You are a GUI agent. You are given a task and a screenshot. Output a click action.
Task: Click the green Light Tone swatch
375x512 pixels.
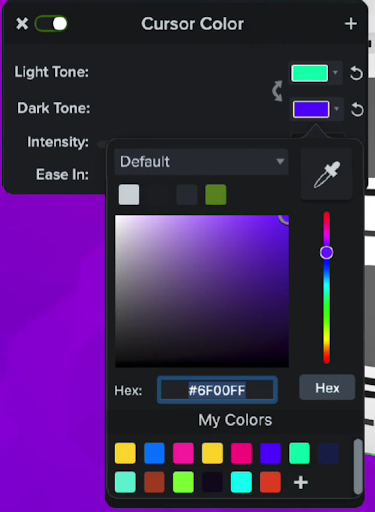(310, 73)
